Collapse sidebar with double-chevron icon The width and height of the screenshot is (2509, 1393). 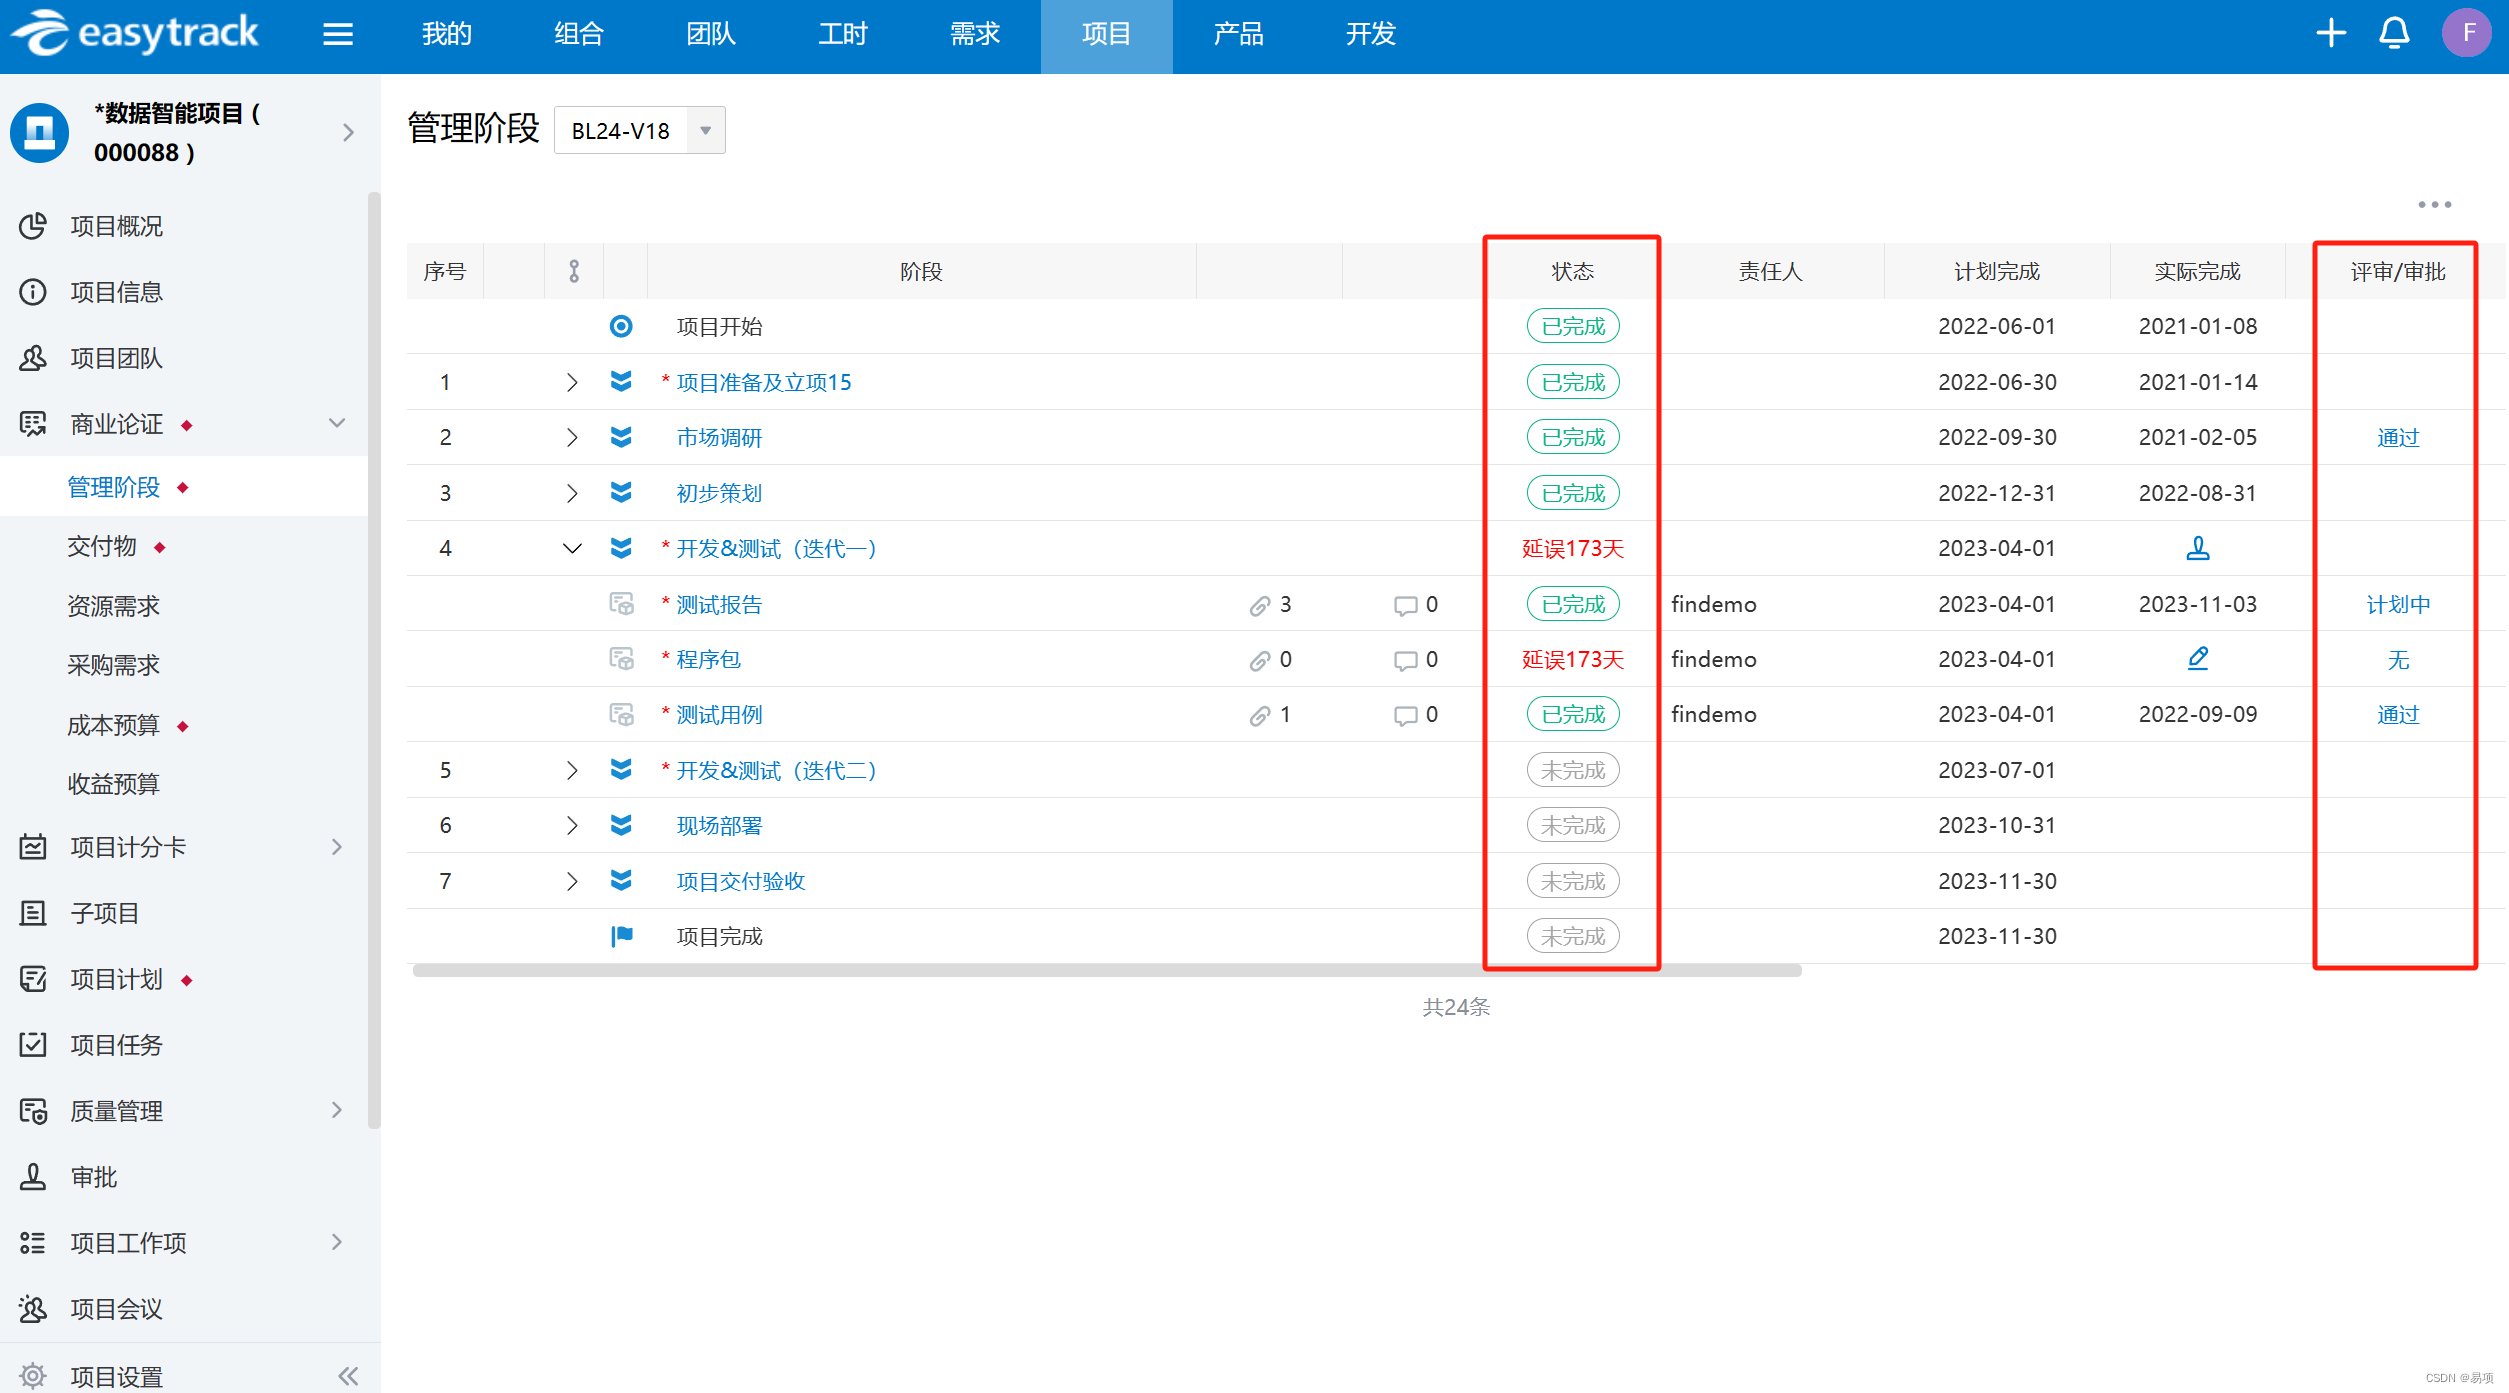click(x=348, y=1376)
